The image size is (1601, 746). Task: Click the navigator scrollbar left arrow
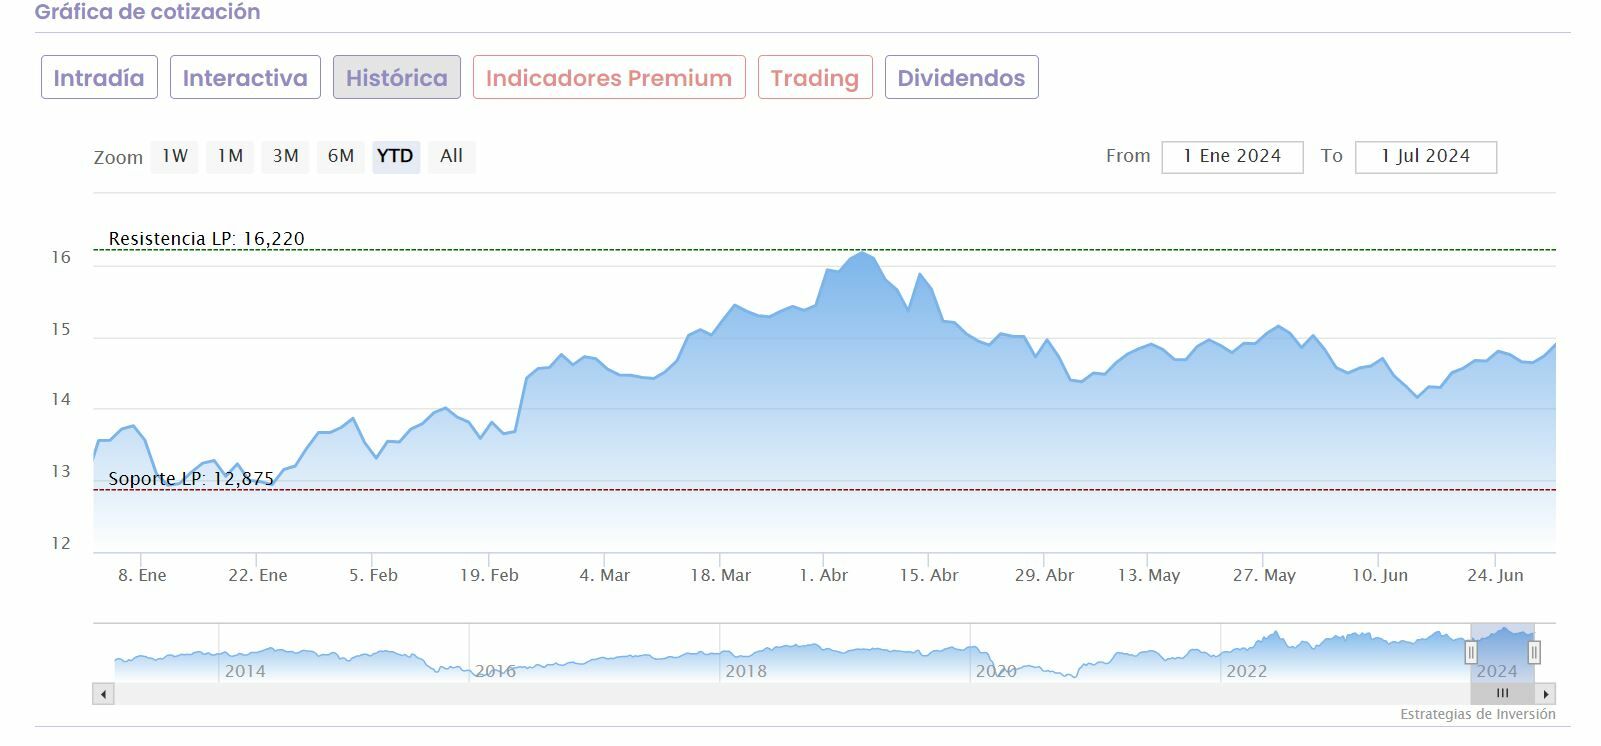coord(104,694)
